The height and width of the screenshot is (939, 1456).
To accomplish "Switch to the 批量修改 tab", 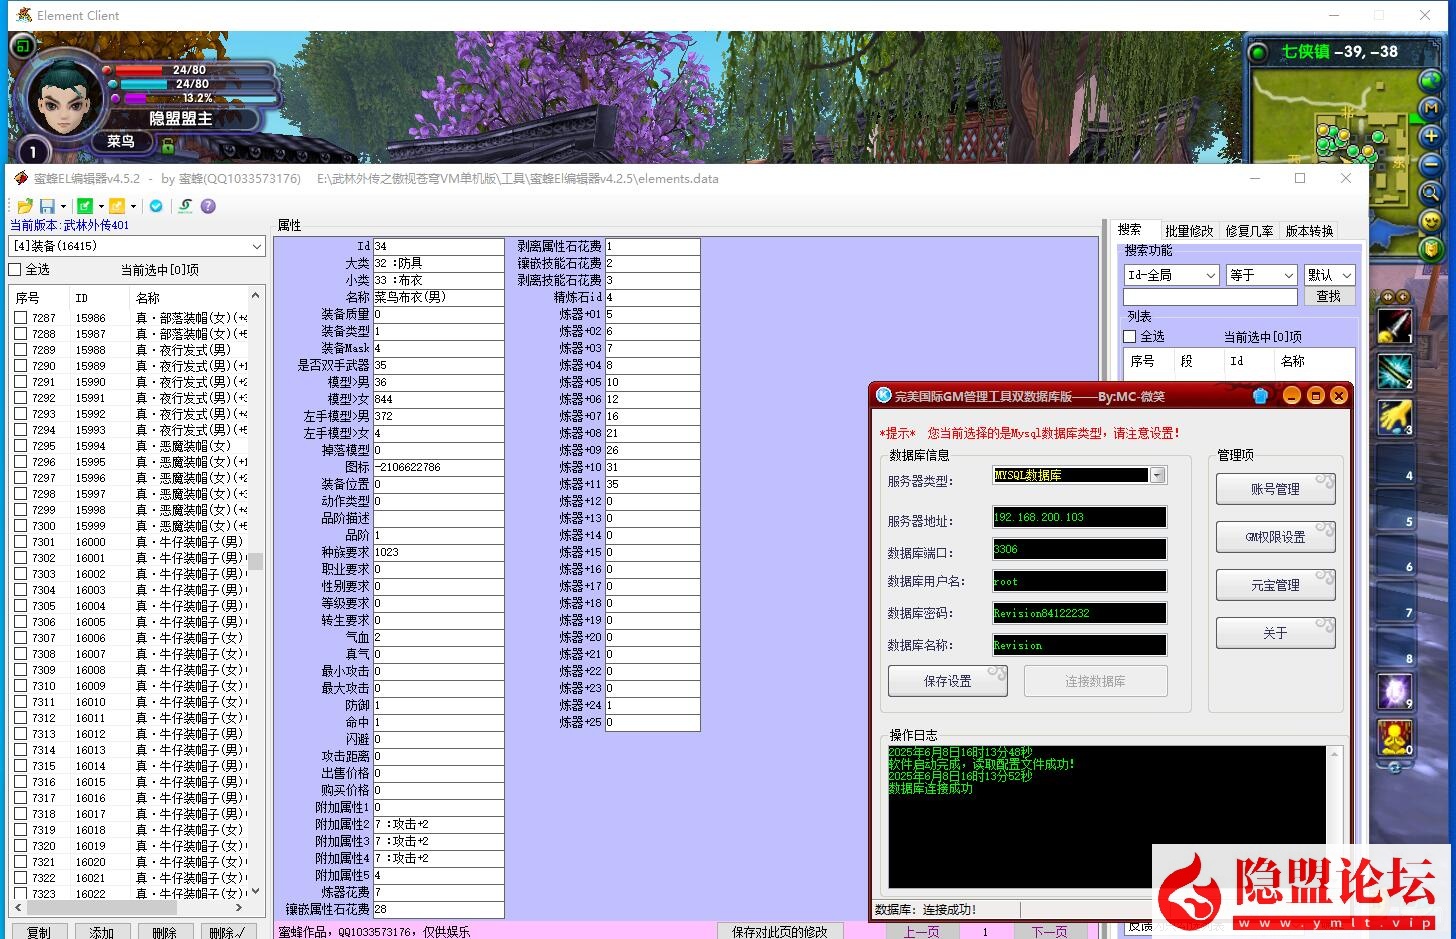I will [x=1188, y=231].
